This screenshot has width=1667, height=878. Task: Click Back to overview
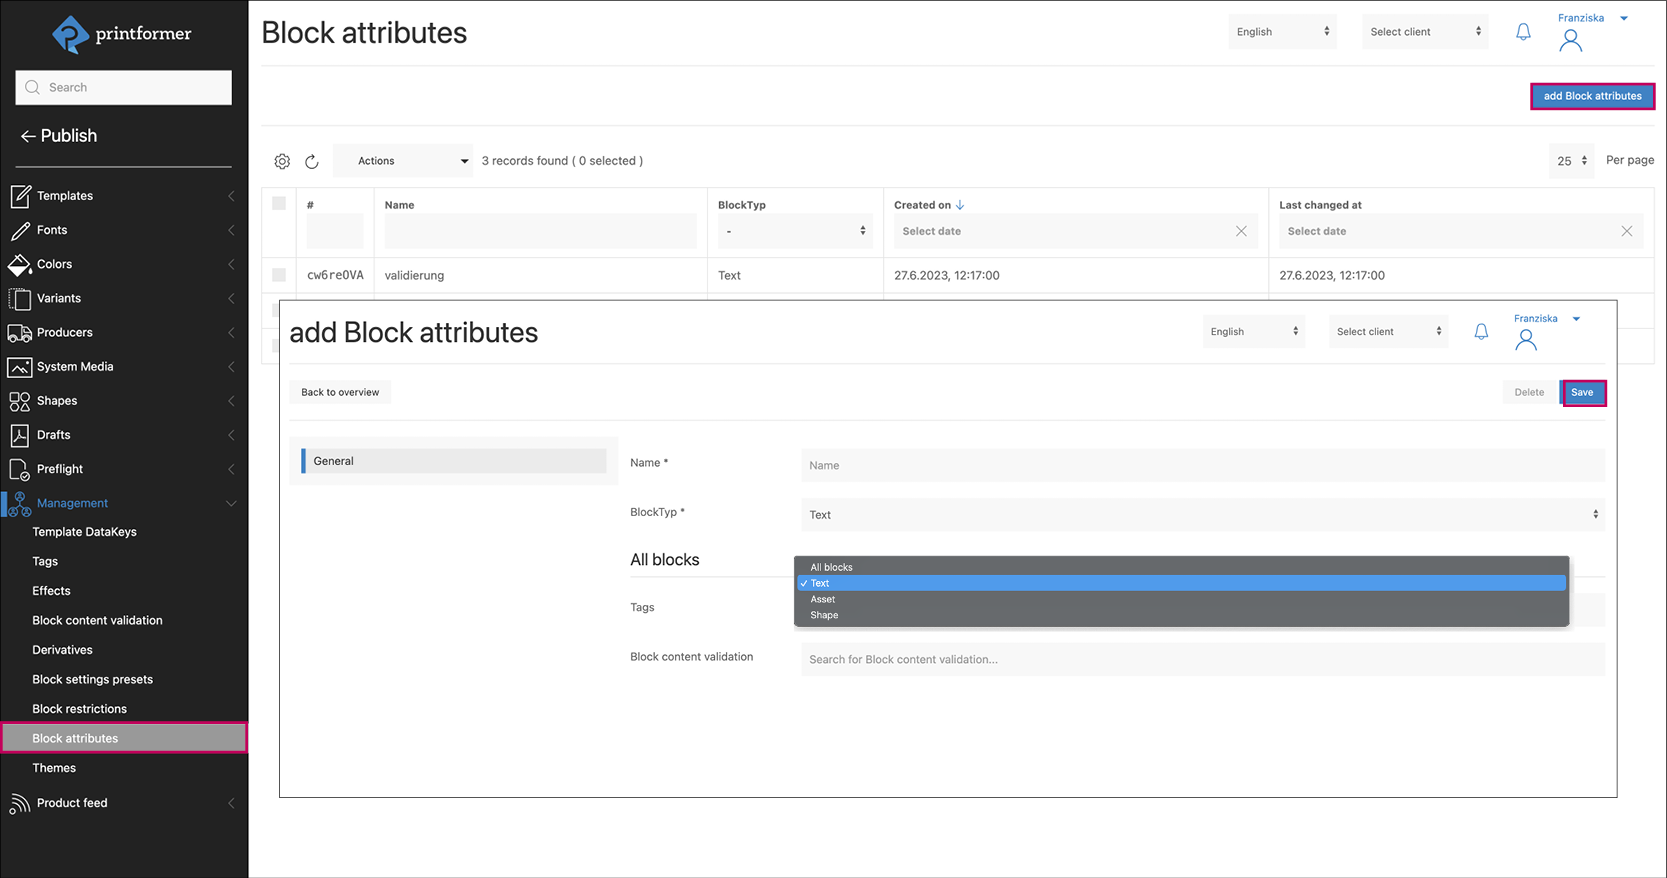[340, 392]
